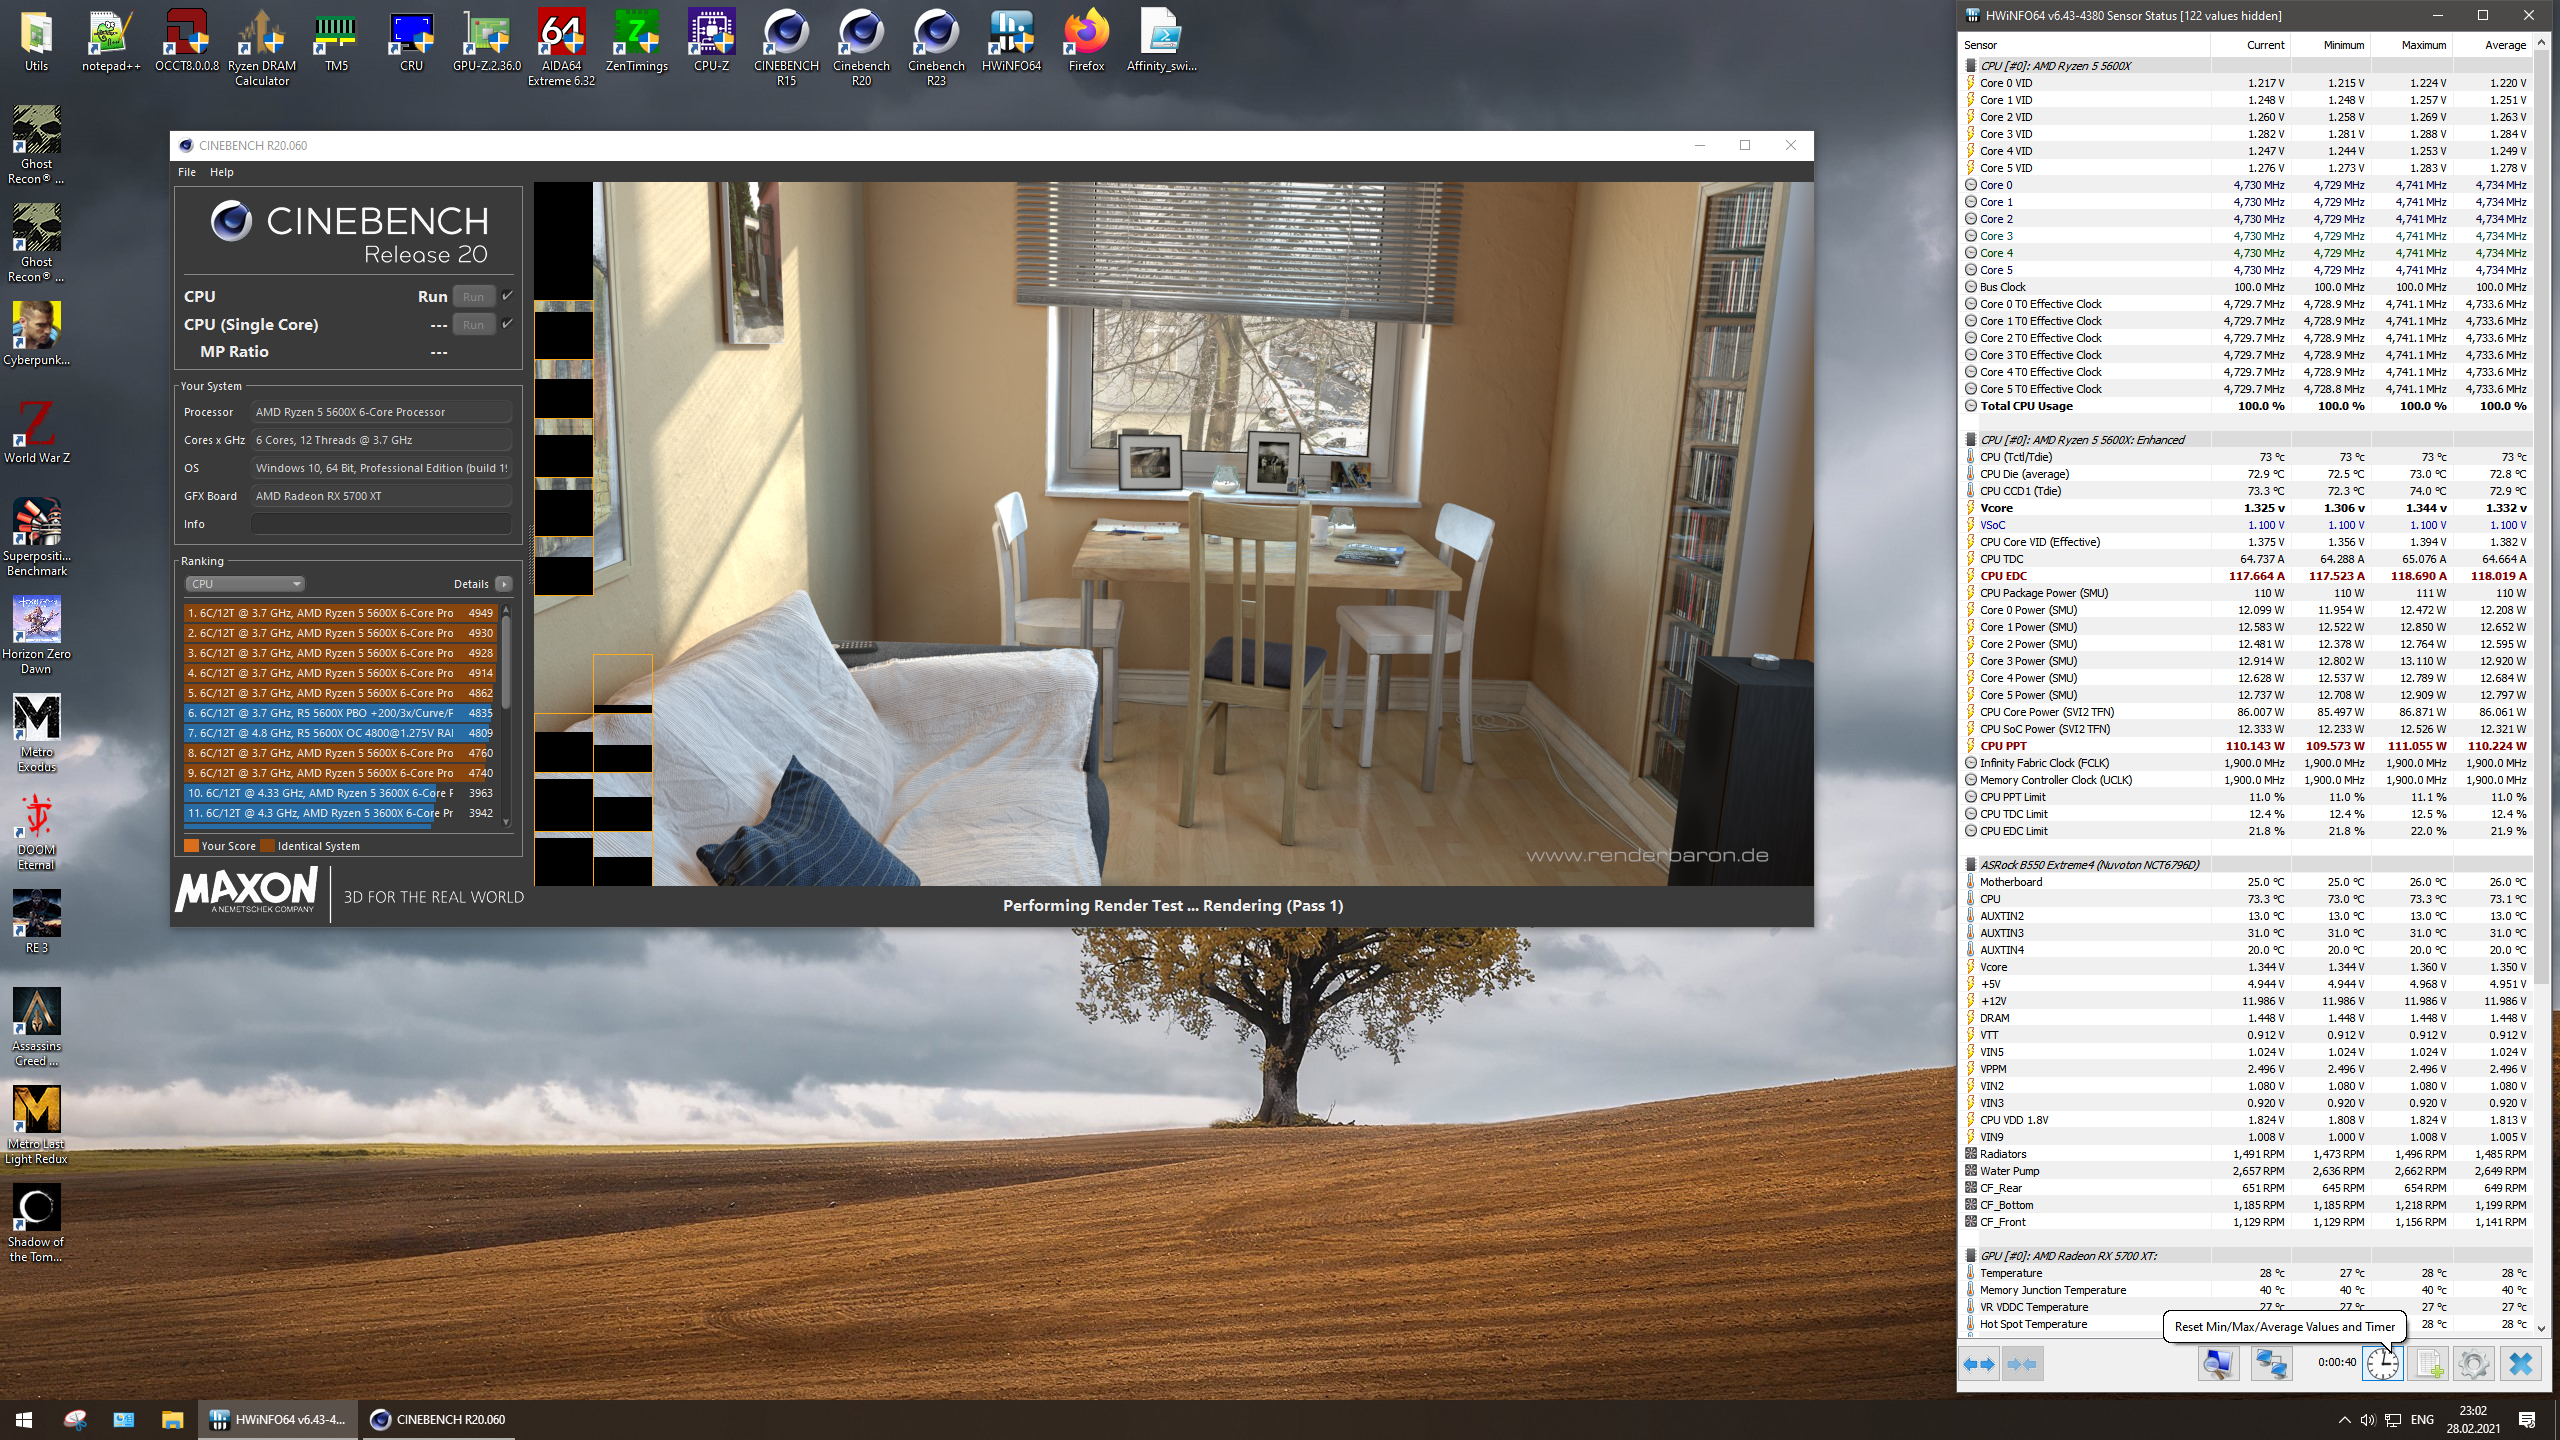The image size is (2560, 1440).
Task: Select ranking entry with score 4949
Action: pyautogui.click(x=340, y=613)
